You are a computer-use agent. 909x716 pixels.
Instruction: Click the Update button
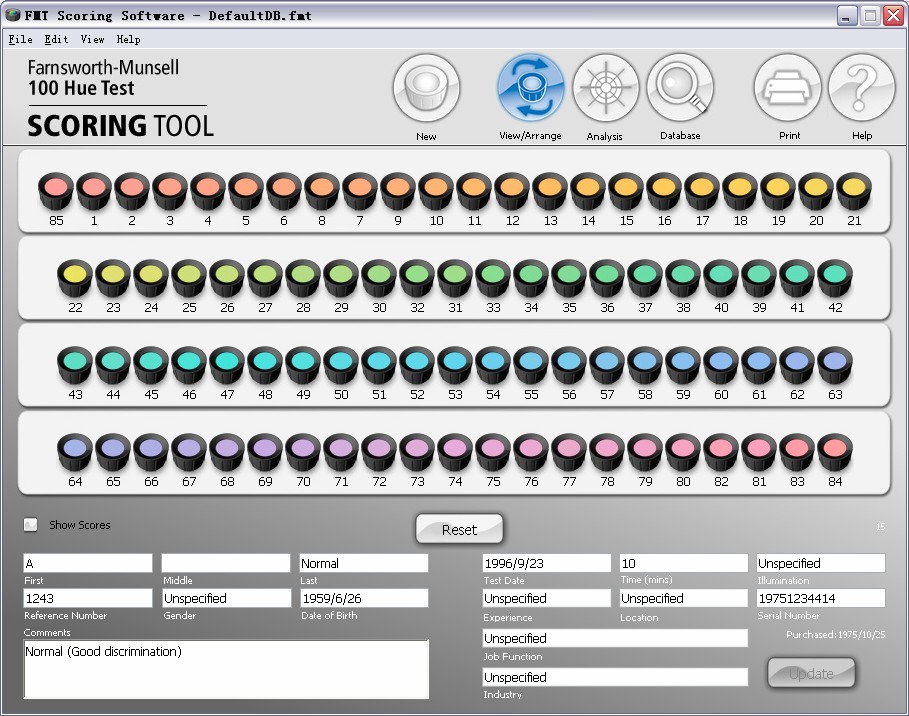811,674
